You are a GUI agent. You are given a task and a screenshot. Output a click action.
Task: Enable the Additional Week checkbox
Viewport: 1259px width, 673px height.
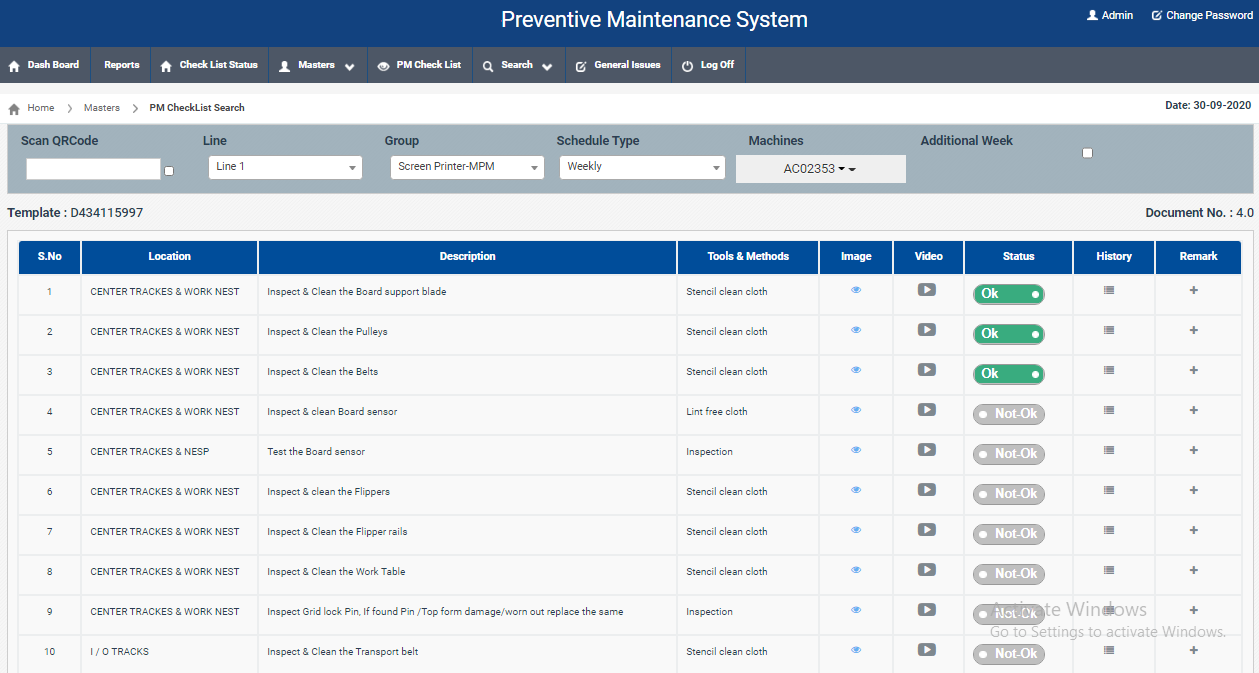point(1088,153)
